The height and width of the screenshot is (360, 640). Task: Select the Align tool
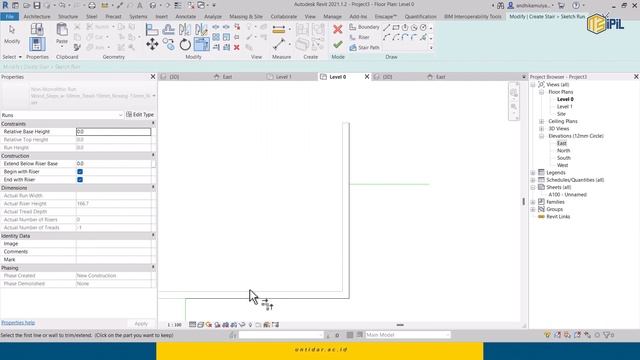152,29
